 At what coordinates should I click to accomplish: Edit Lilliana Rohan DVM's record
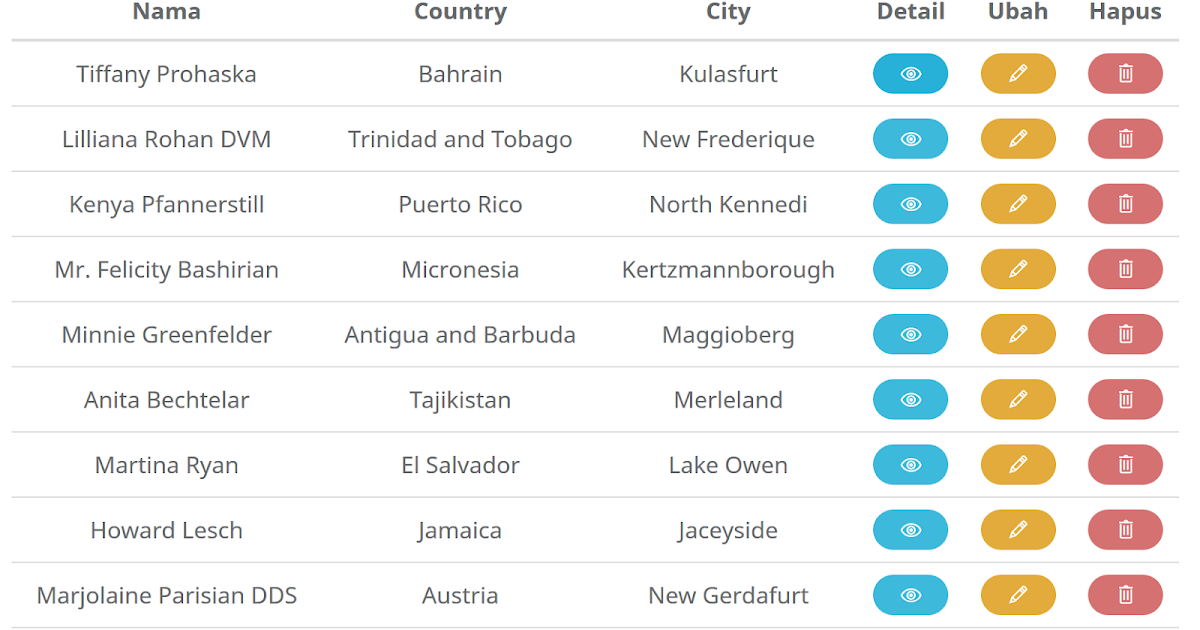click(1018, 139)
